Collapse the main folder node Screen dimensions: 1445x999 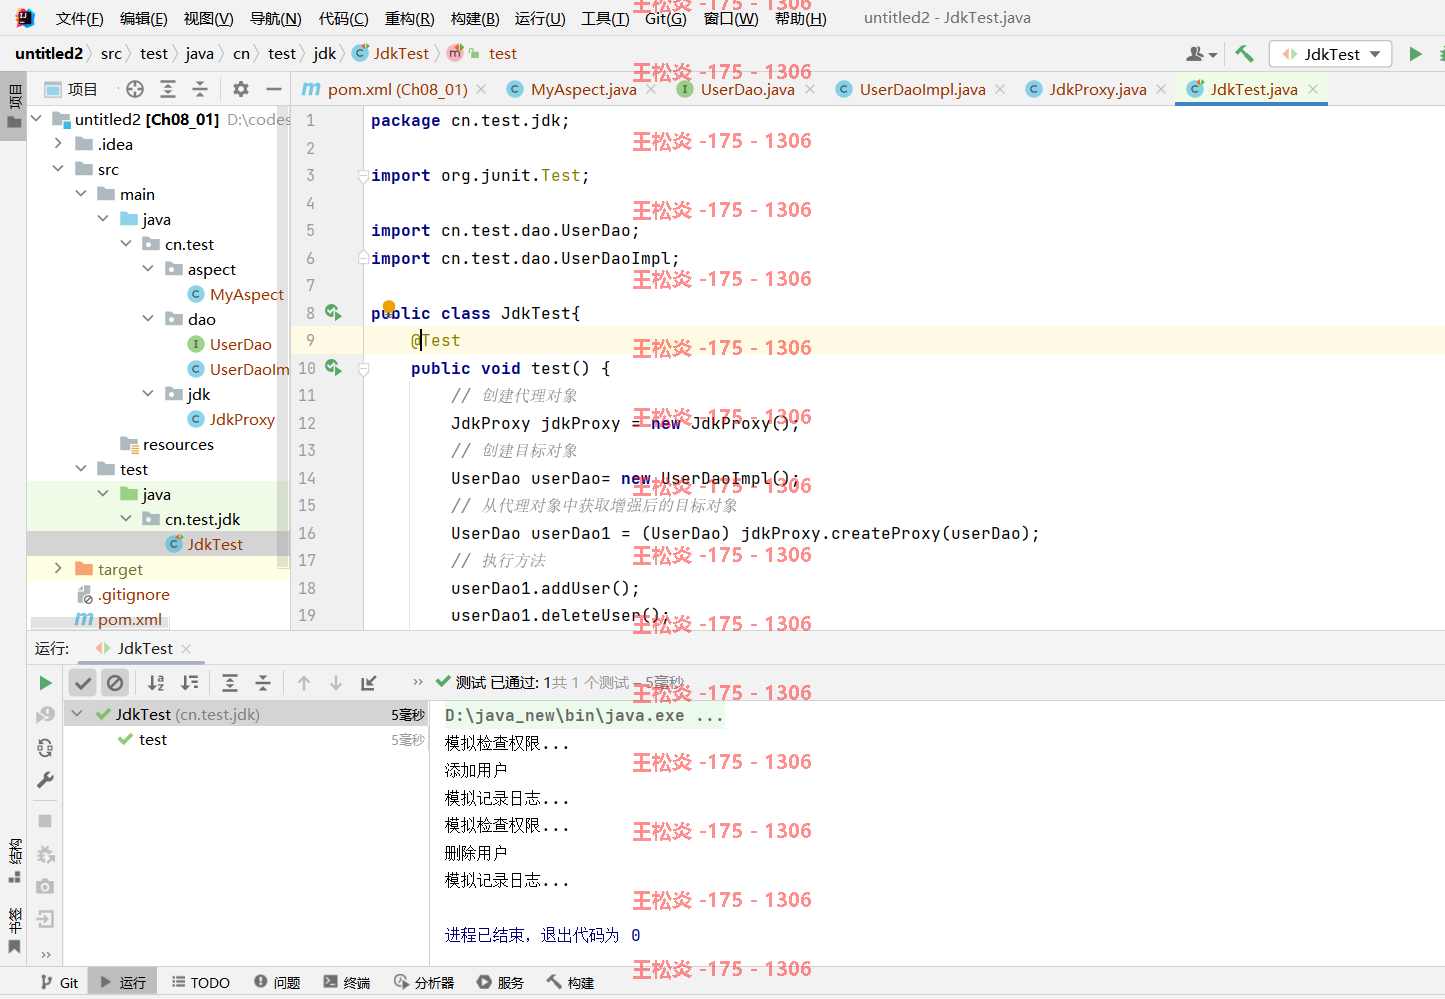81,194
